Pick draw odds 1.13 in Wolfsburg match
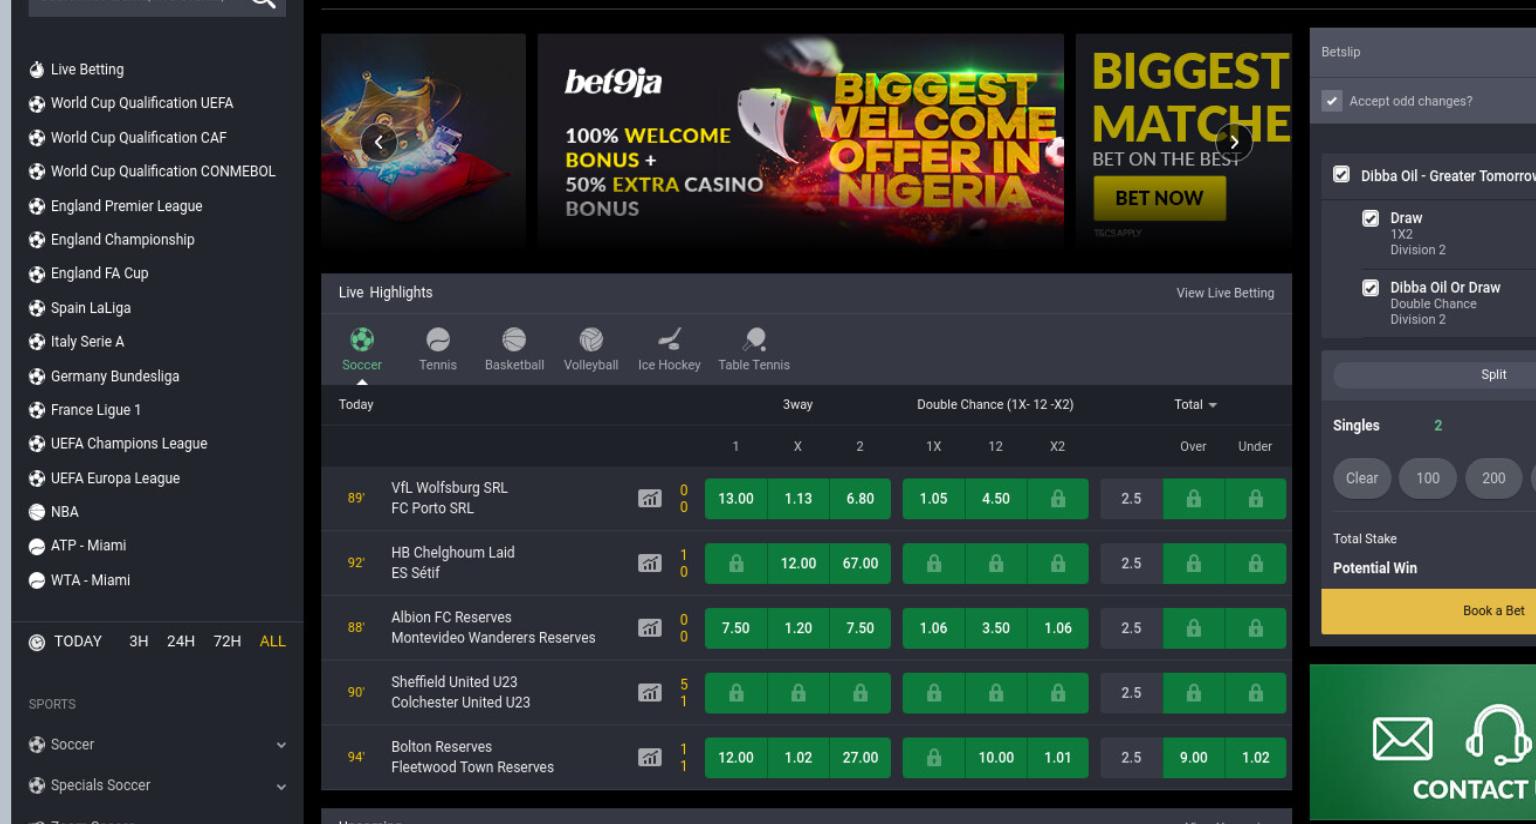 (x=798, y=499)
